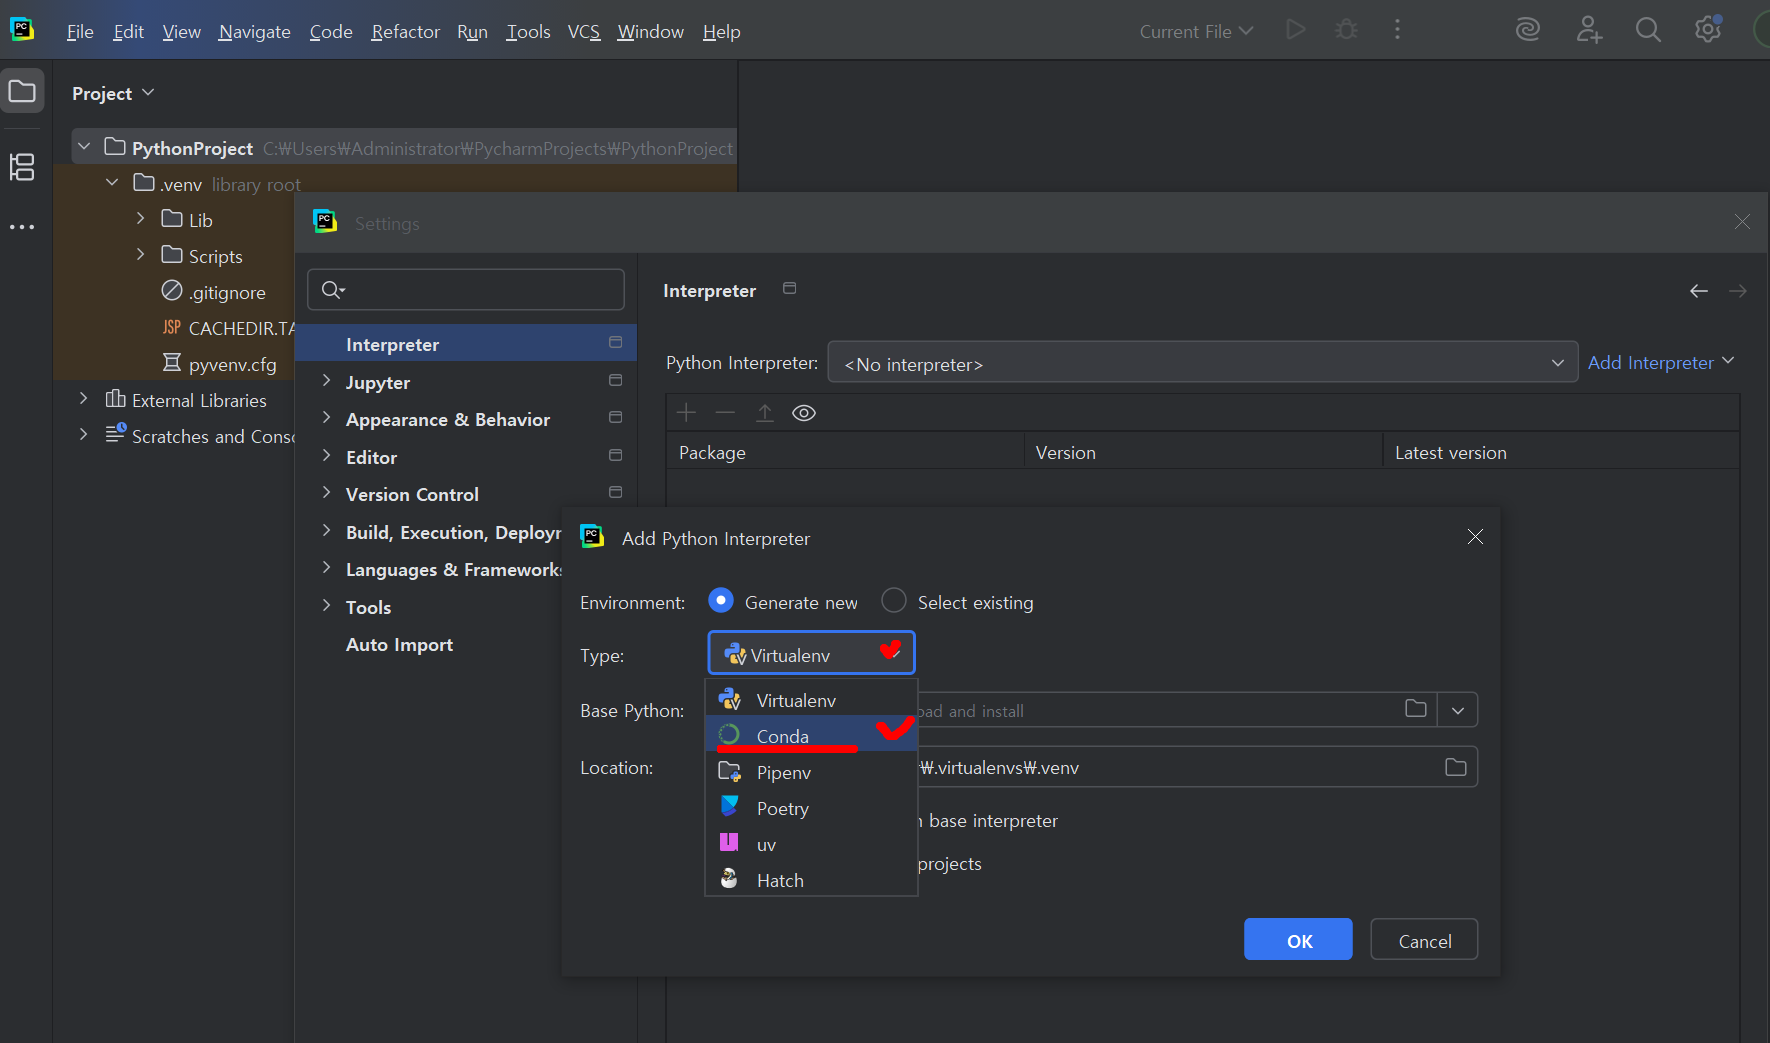Click the Run button in toolbar

tap(1296, 30)
